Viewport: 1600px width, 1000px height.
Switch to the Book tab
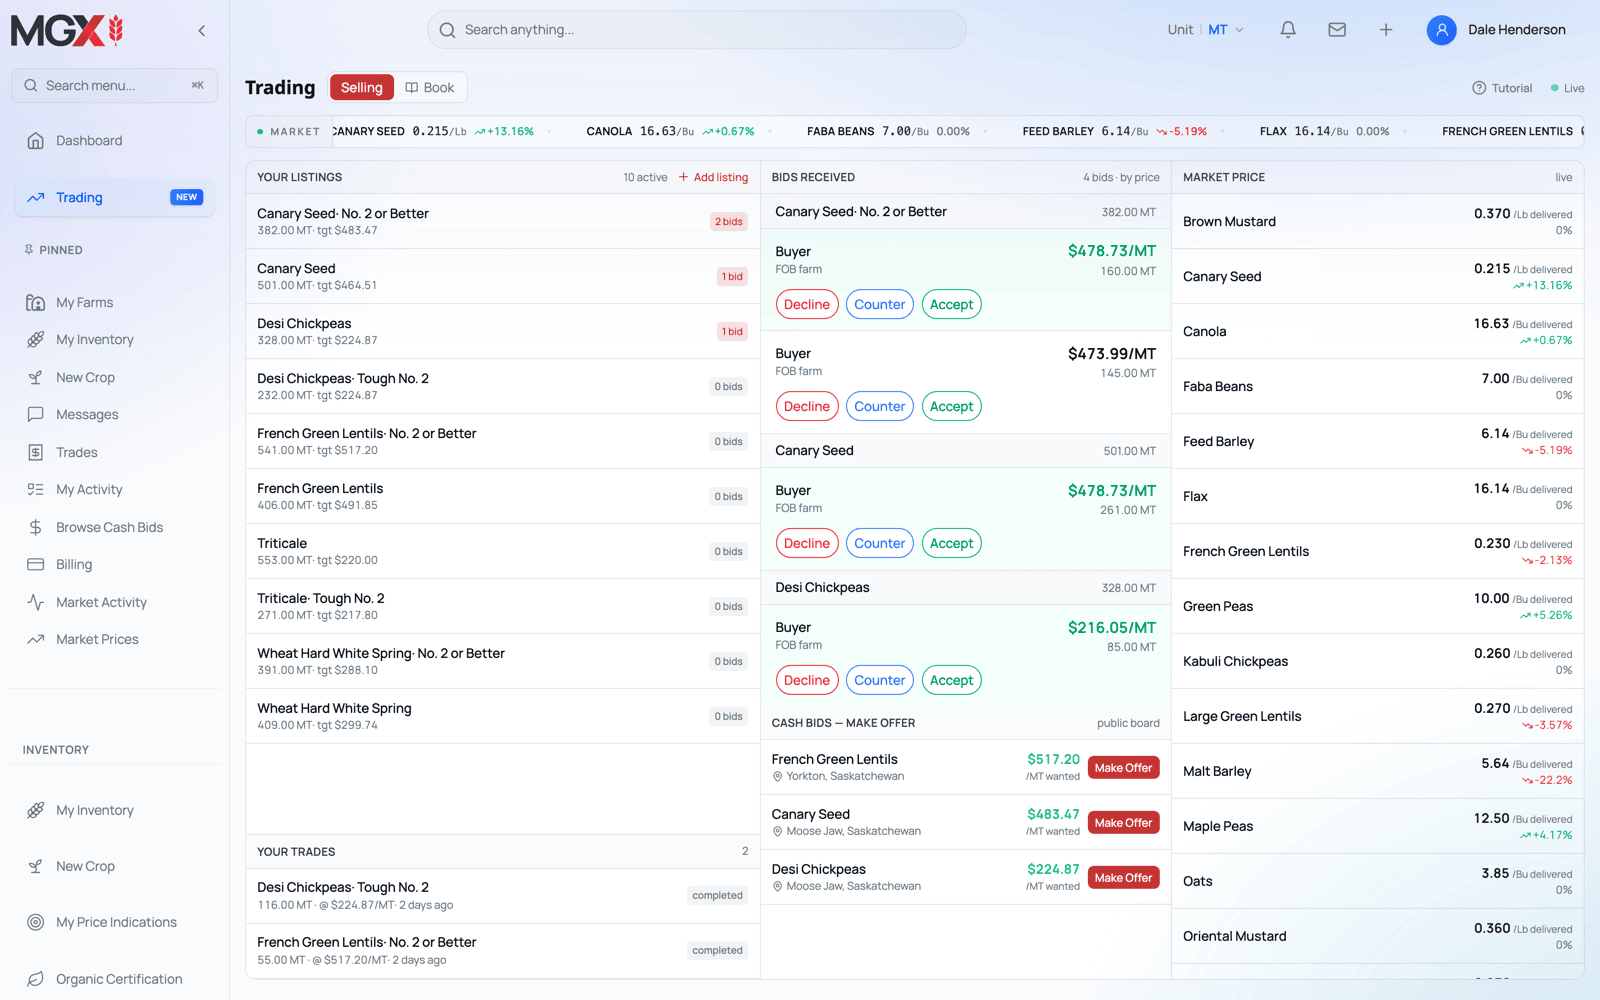coord(430,88)
